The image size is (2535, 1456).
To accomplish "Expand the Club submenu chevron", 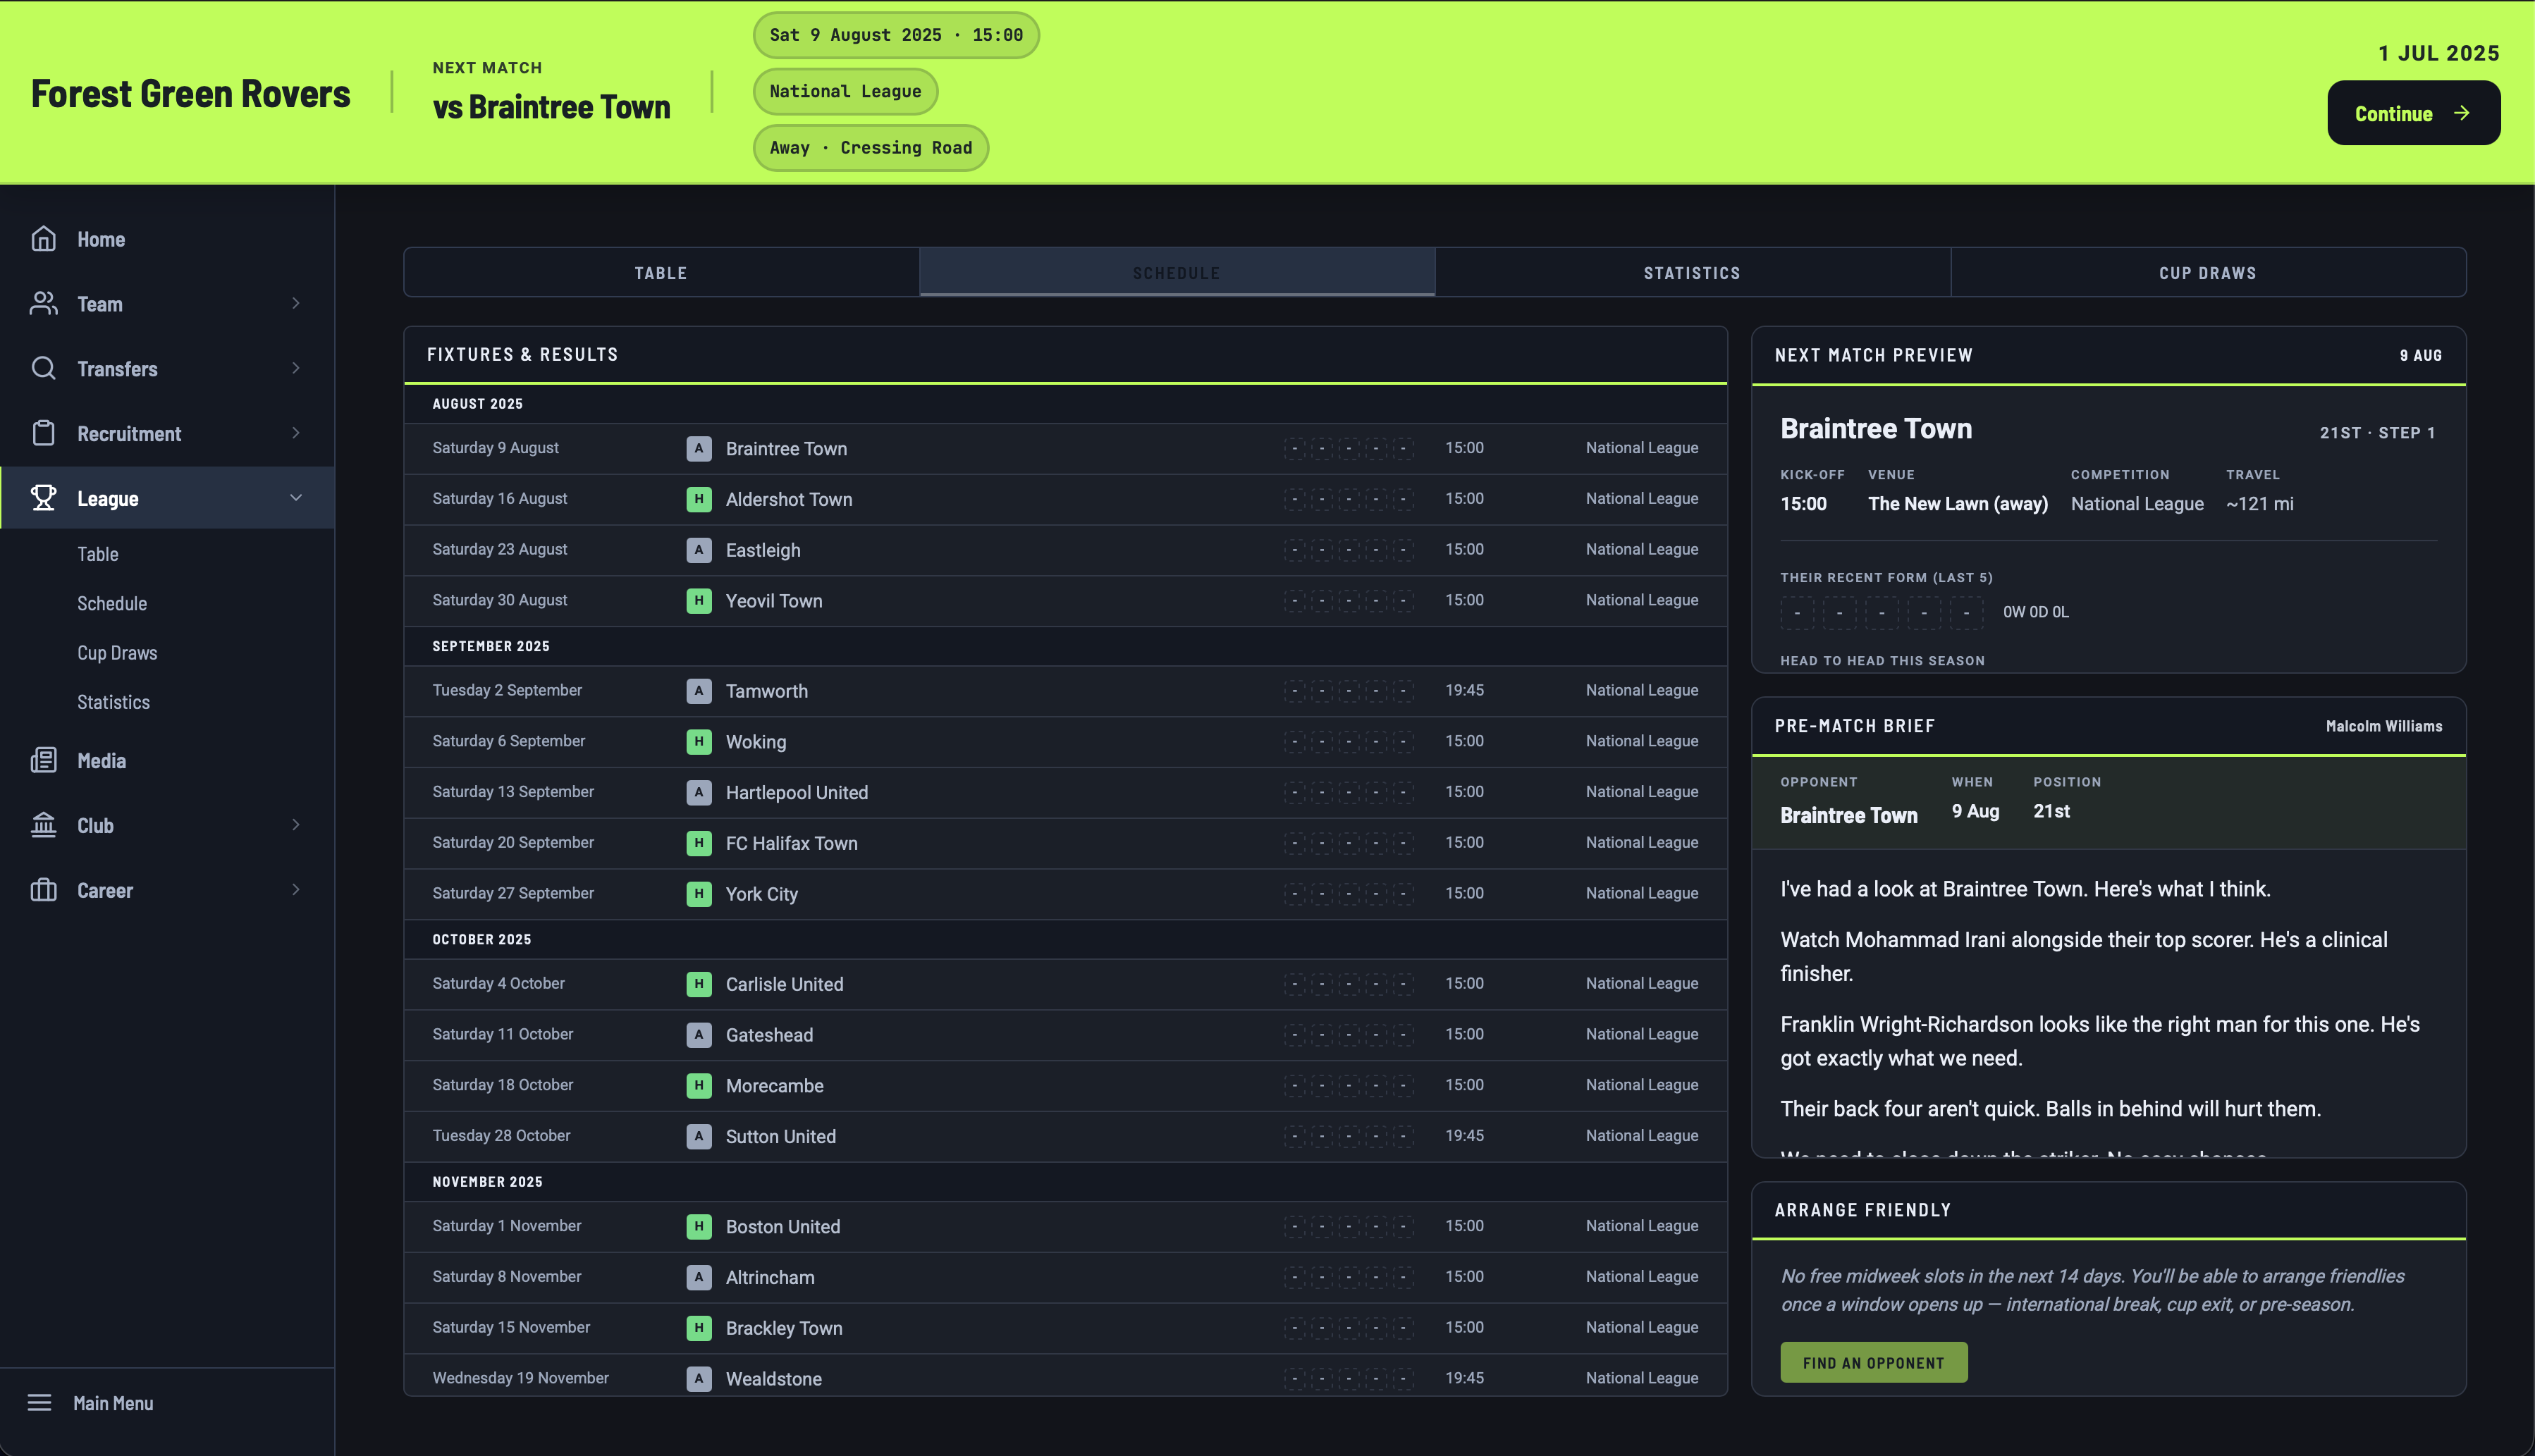I will tap(296, 825).
